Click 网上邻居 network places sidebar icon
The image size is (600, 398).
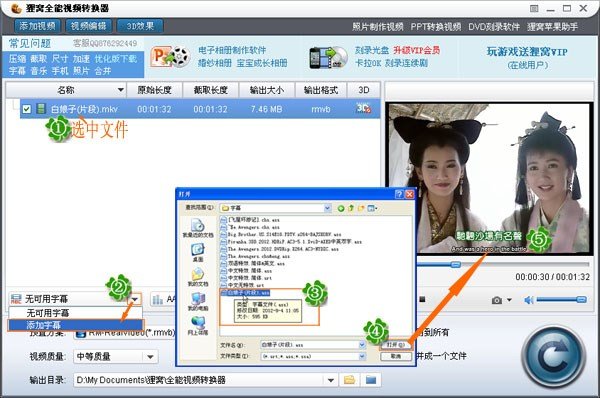coord(198,326)
